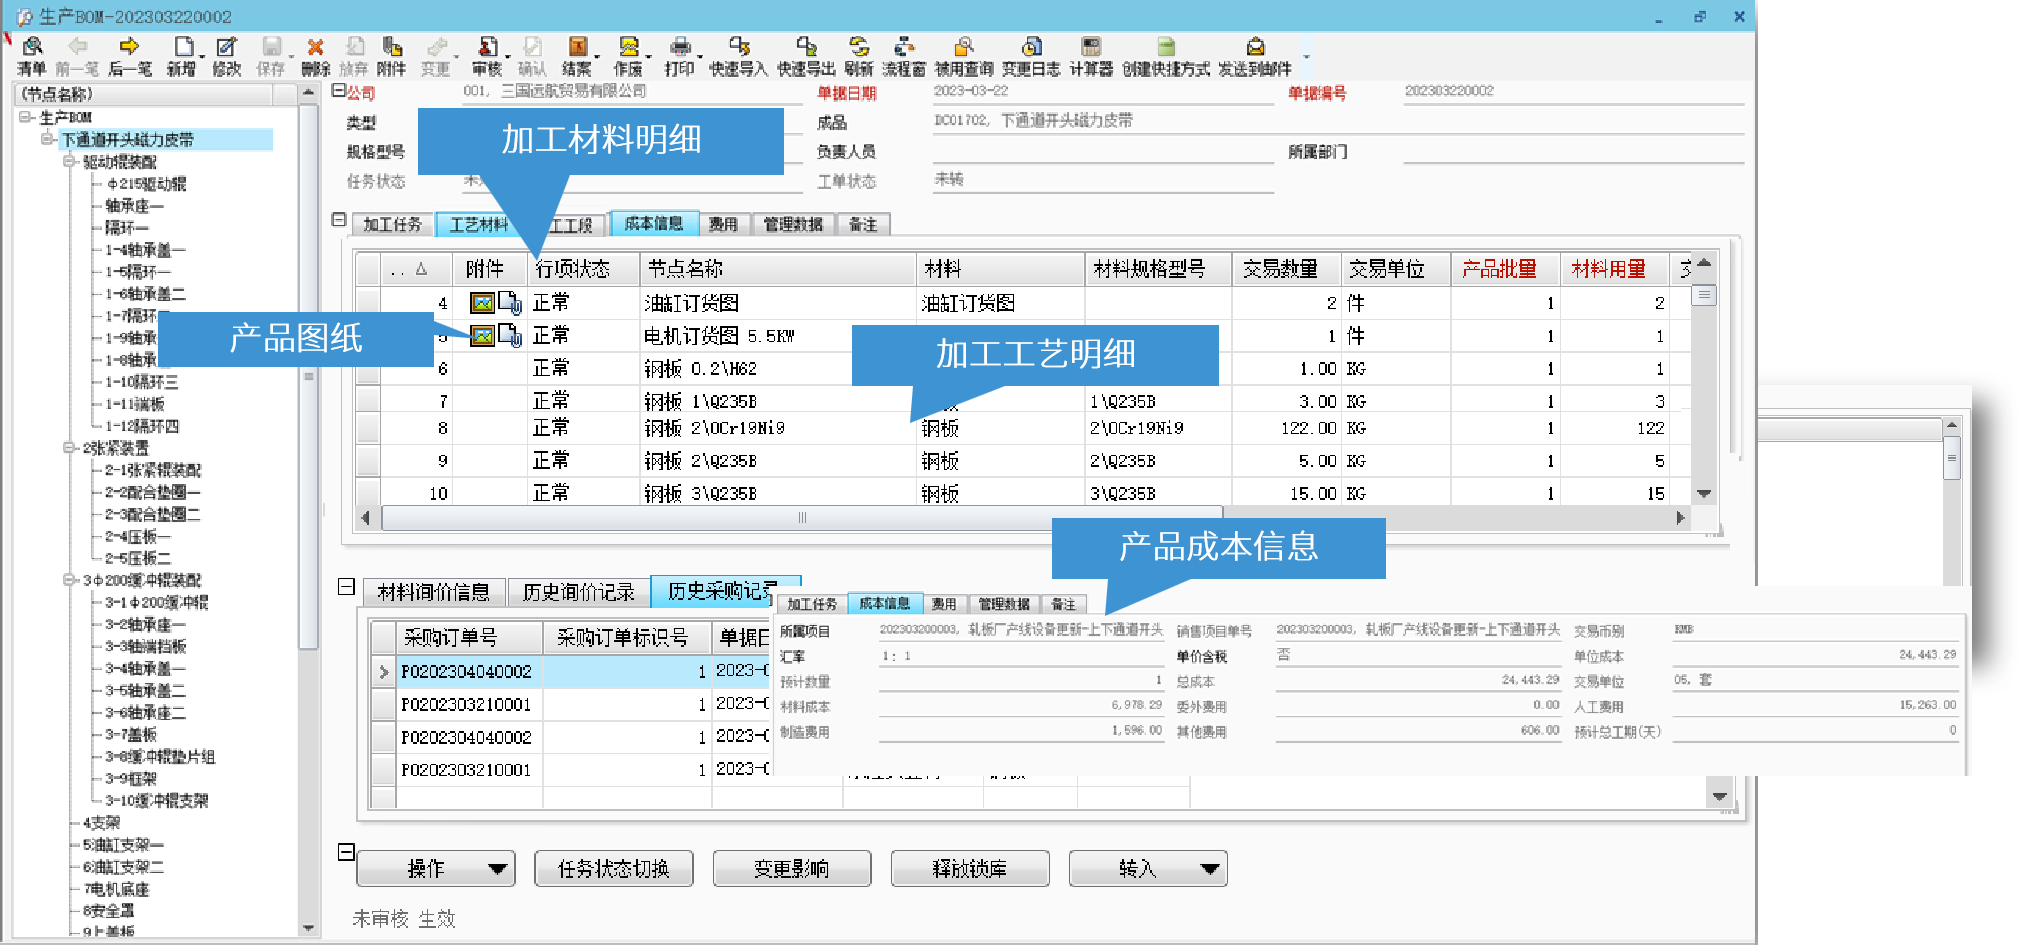This screenshot has height=946, width=2029.
Task: Launch 快速导入 quick import
Action: (739, 46)
